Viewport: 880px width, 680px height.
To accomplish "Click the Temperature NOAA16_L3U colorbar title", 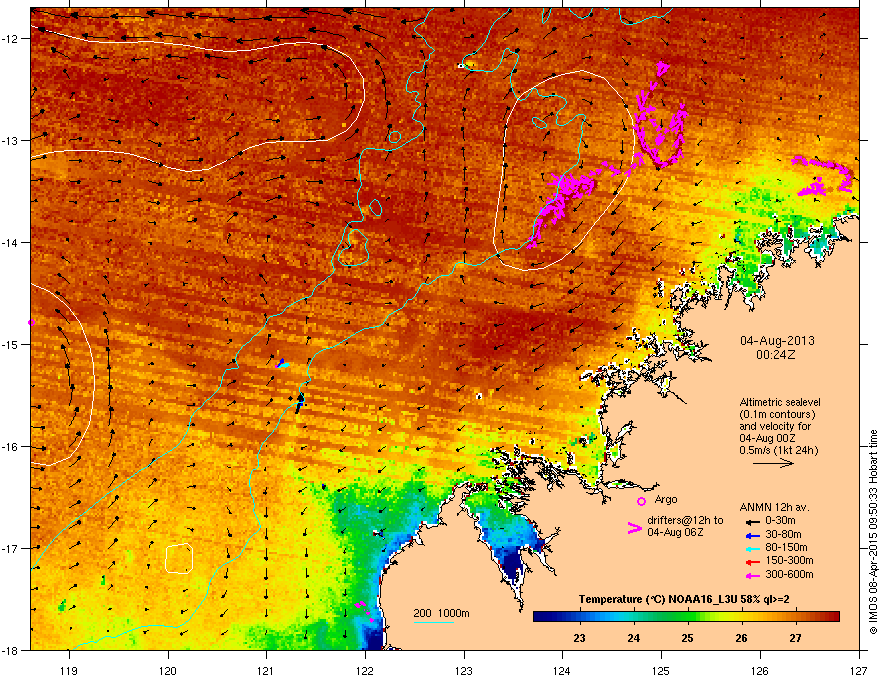I will tap(684, 600).
